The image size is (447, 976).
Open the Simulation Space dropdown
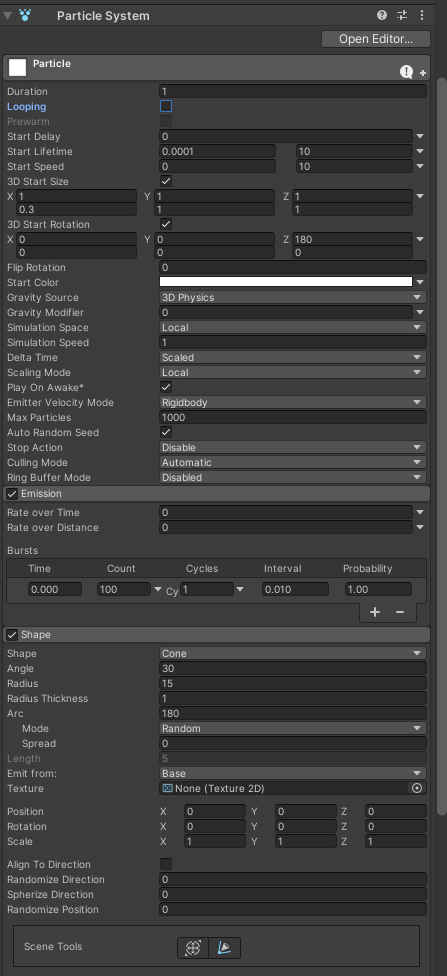(293, 327)
